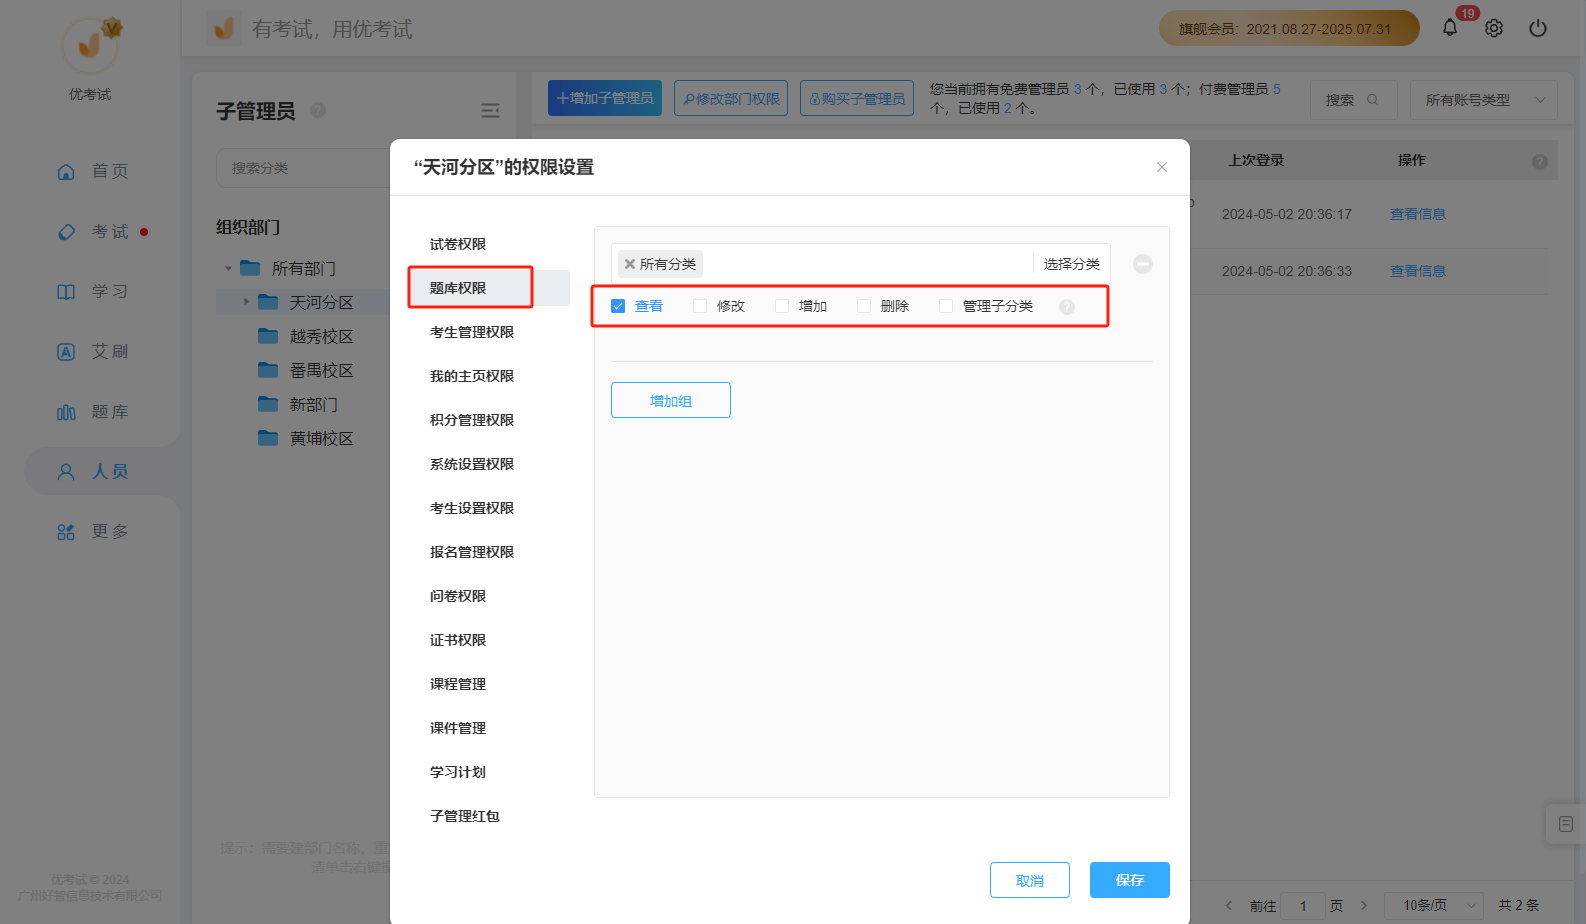This screenshot has width=1586, height=924.
Task: Toggle the department panel collapse icon
Action: [x=490, y=110]
